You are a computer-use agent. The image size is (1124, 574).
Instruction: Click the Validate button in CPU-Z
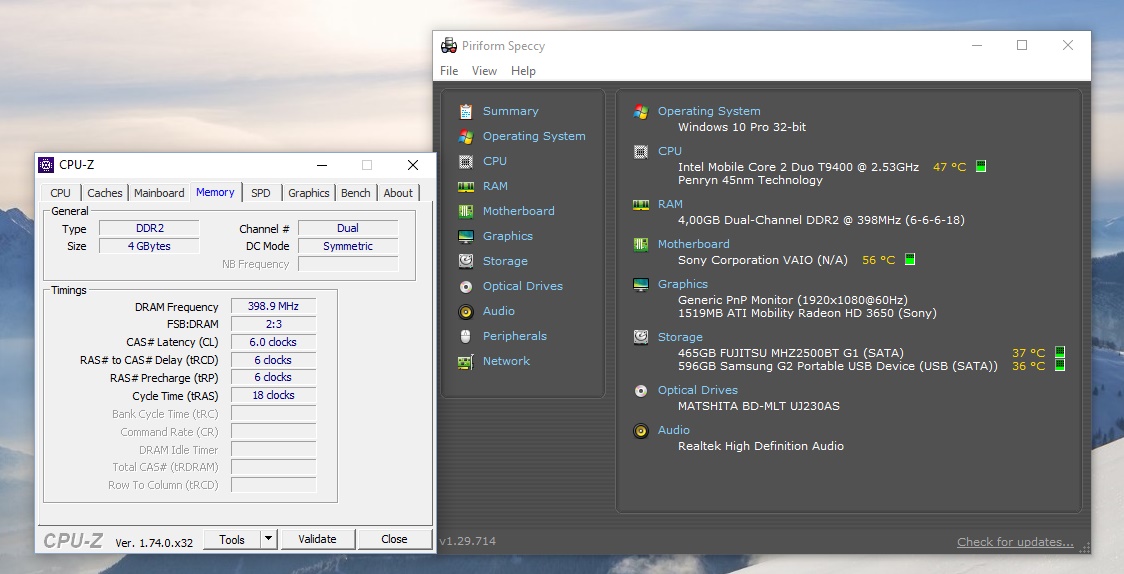[x=317, y=539]
